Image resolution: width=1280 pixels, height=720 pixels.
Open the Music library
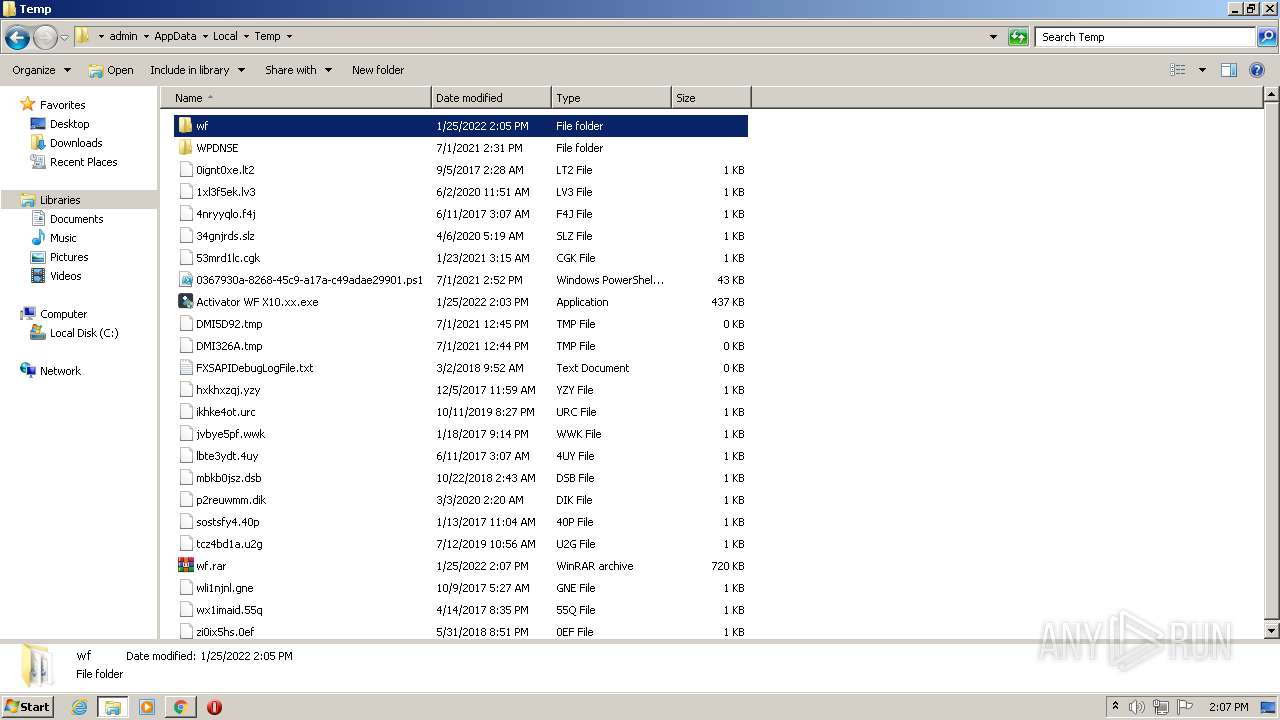(x=63, y=238)
